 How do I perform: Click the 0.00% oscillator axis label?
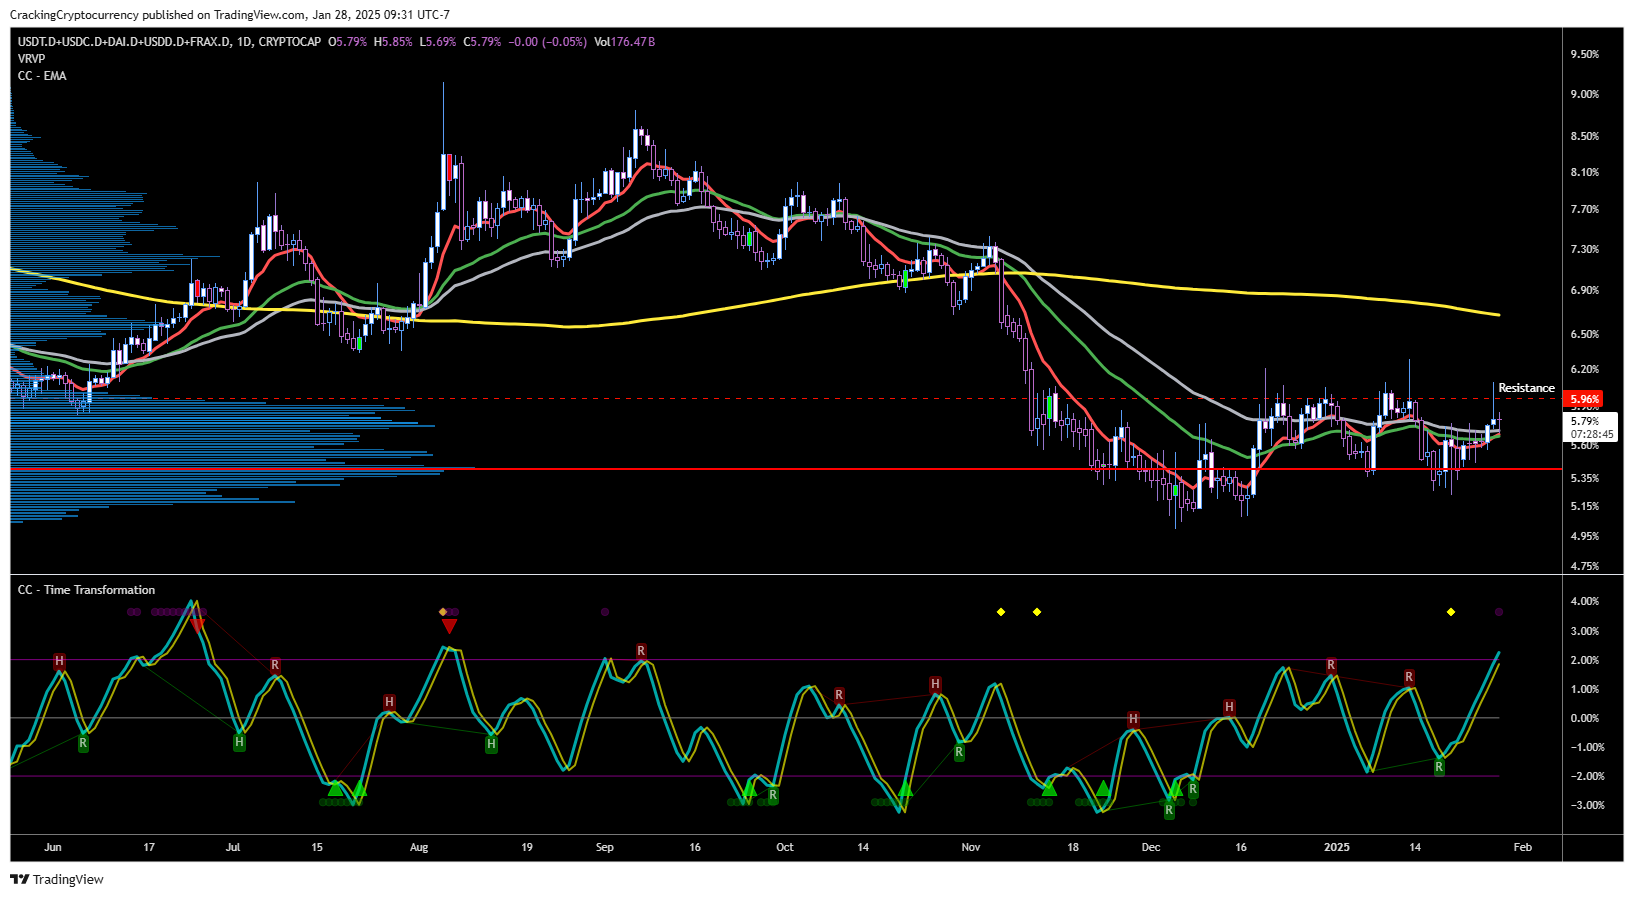[1585, 718]
